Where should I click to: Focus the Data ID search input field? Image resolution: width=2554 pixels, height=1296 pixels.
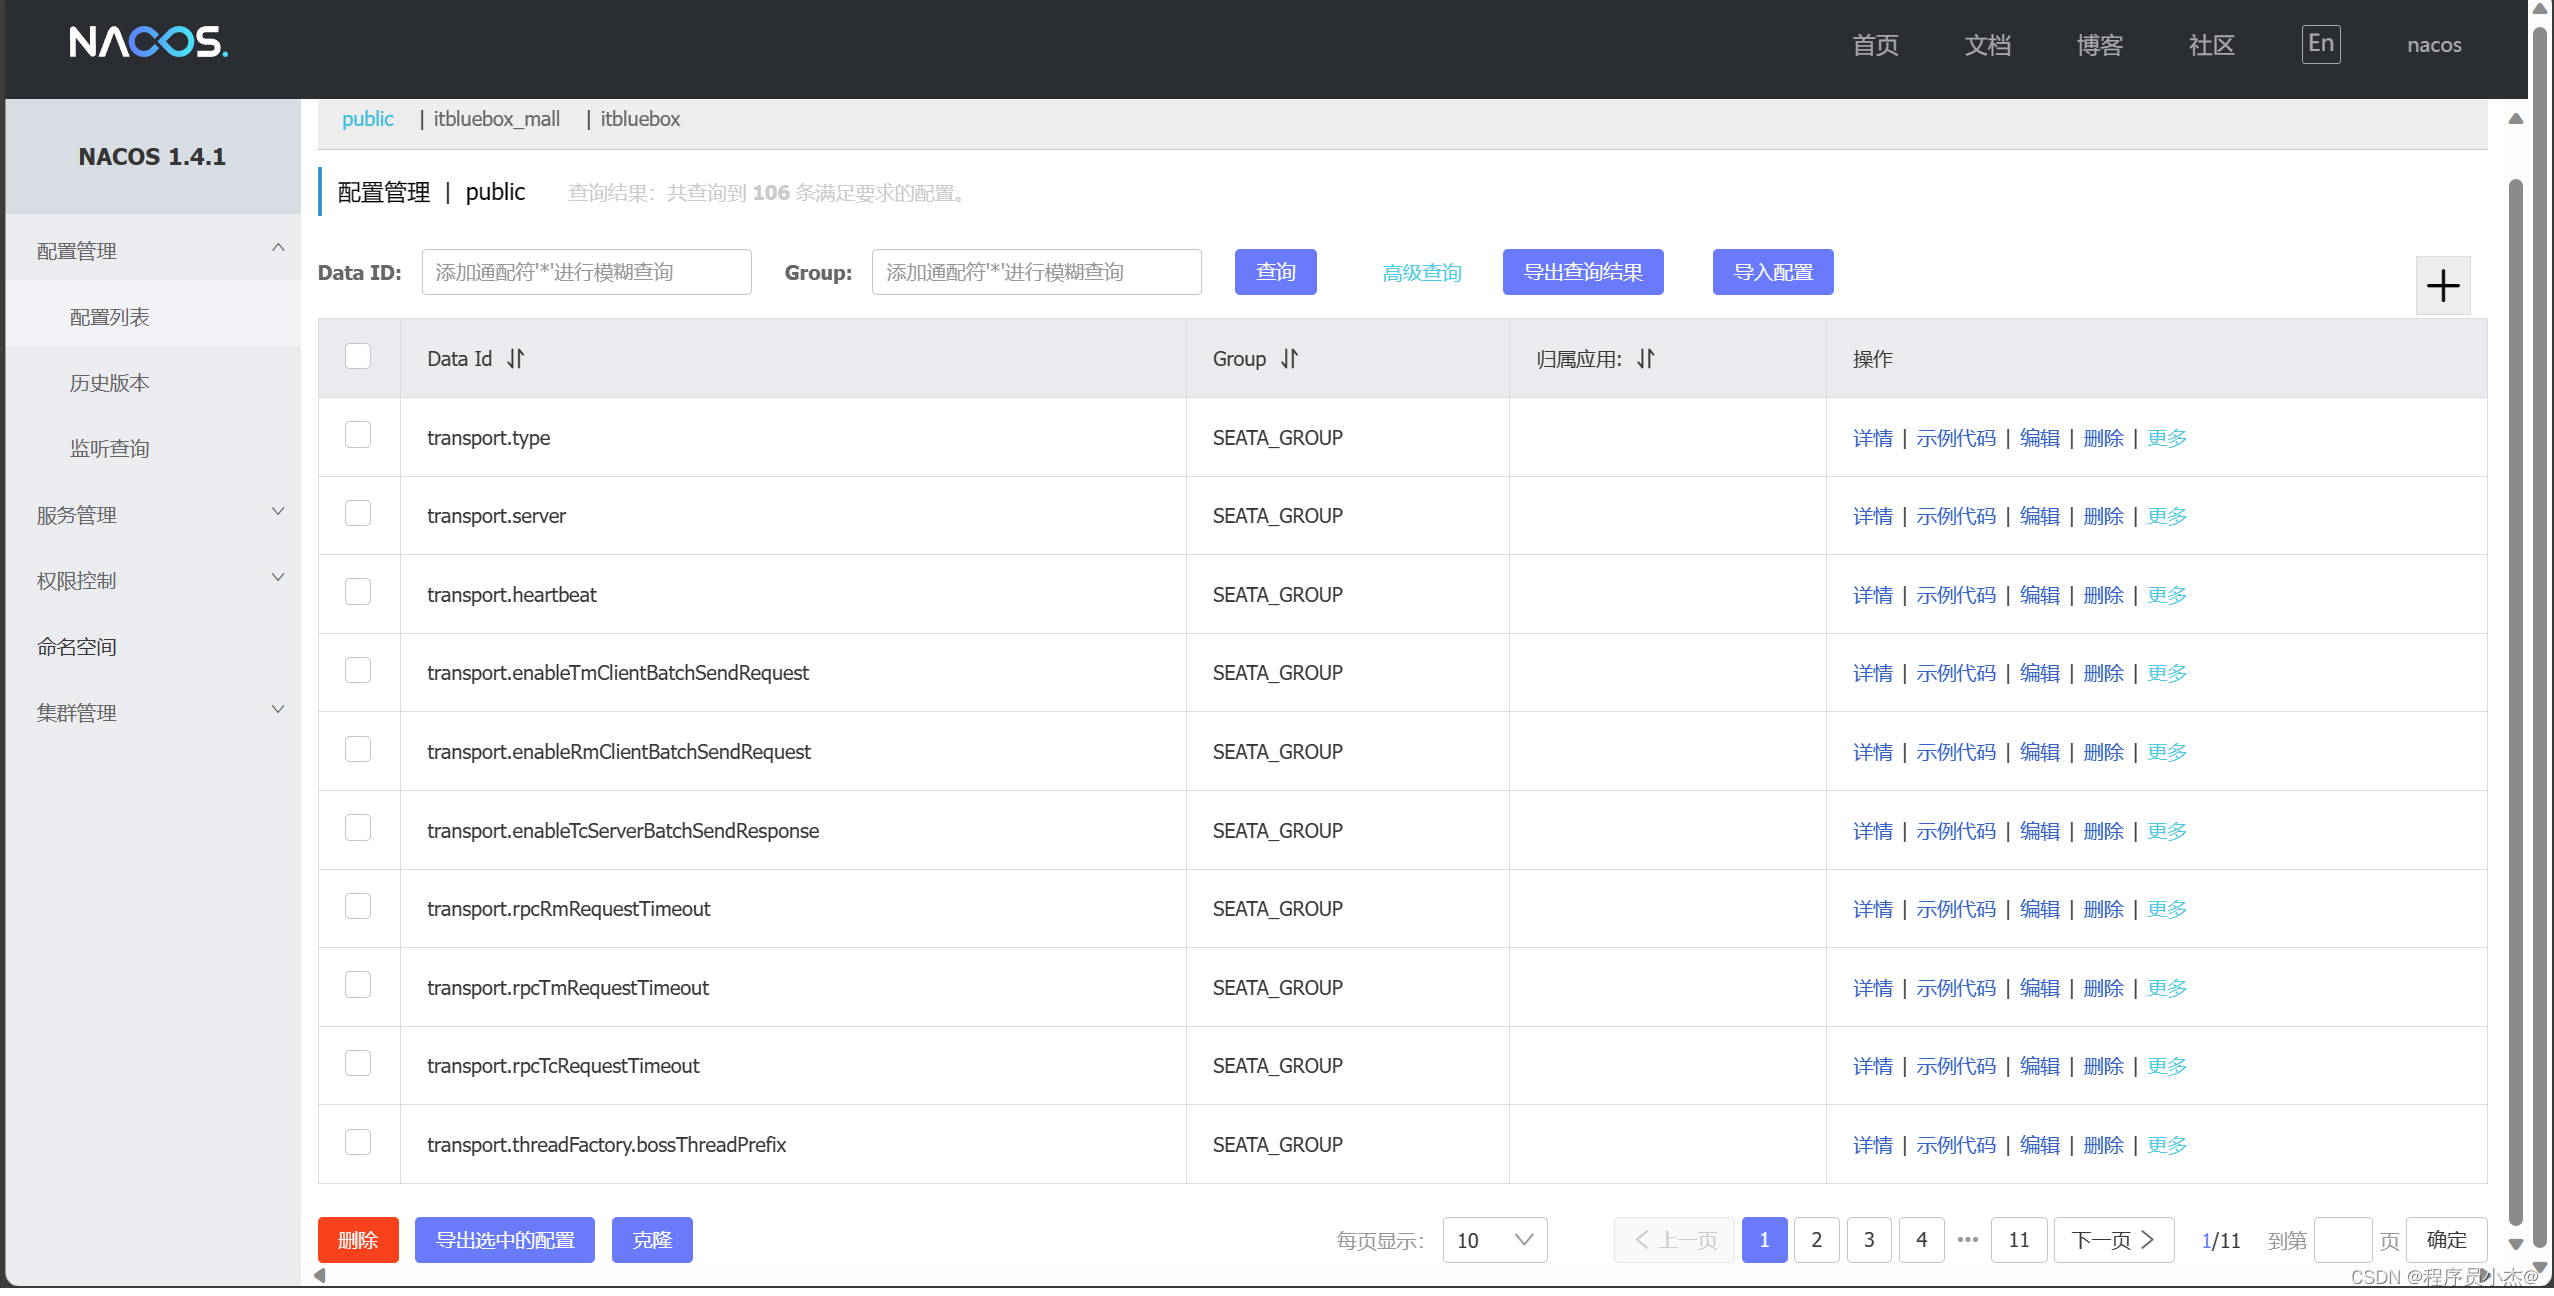click(586, 272)
